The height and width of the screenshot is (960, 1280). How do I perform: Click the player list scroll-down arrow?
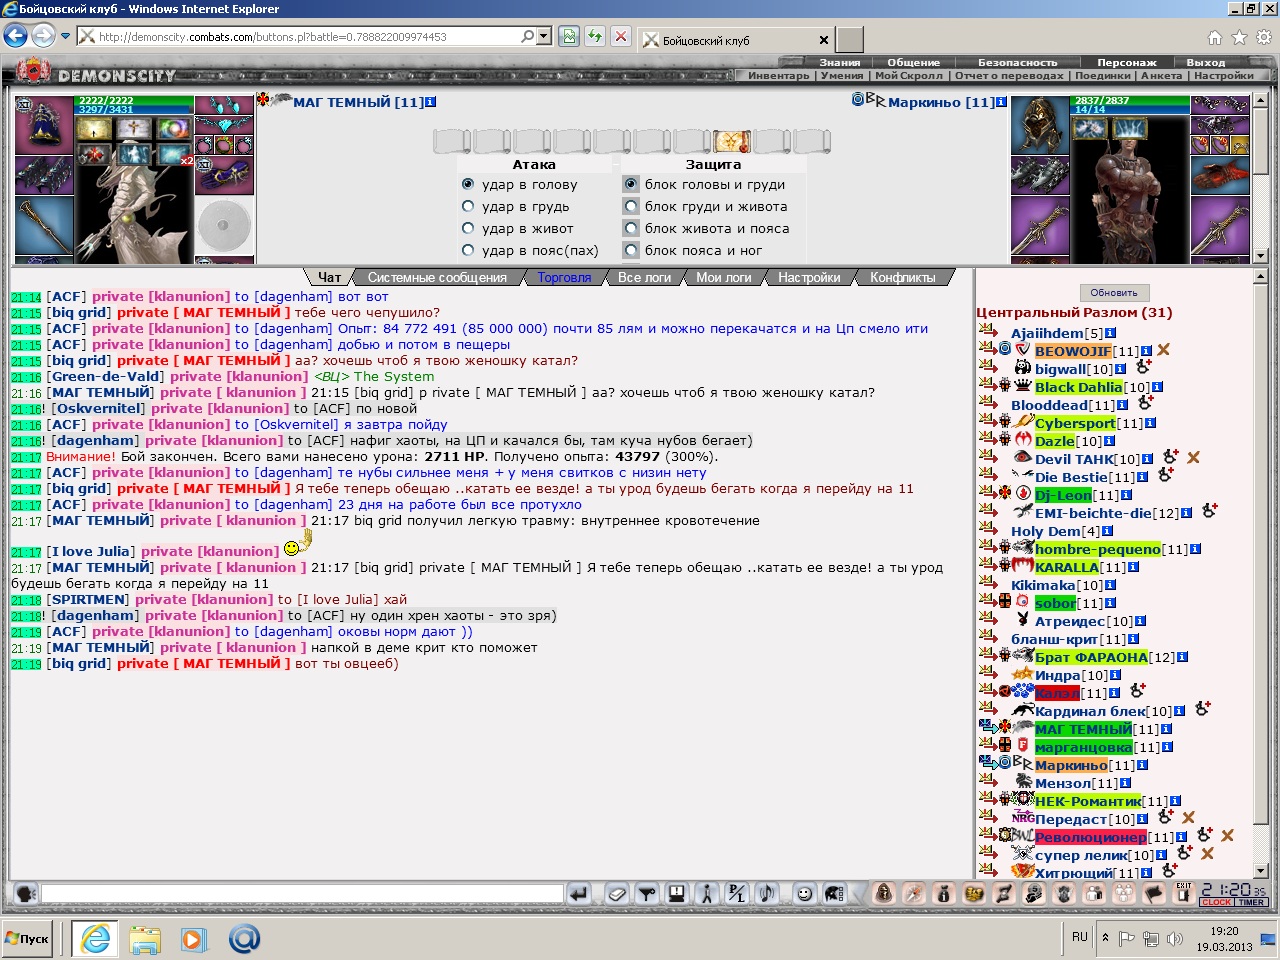[1261, 871]
